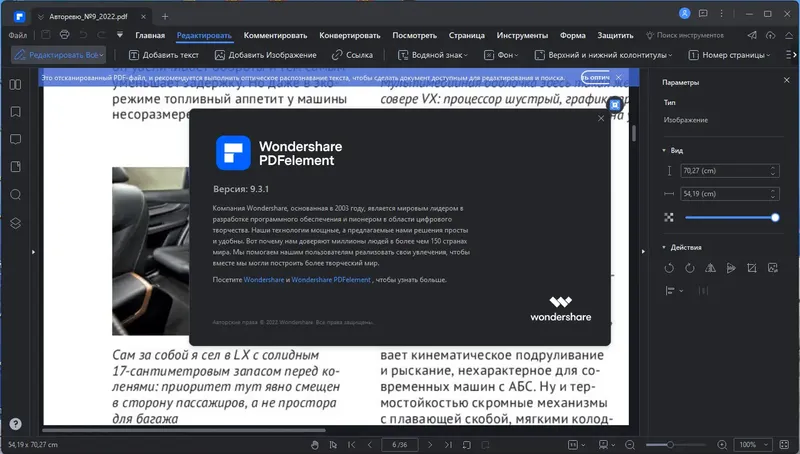The image size is (800, 454).
Task: Open the Фон dropdown
Action: click(501, 55)
